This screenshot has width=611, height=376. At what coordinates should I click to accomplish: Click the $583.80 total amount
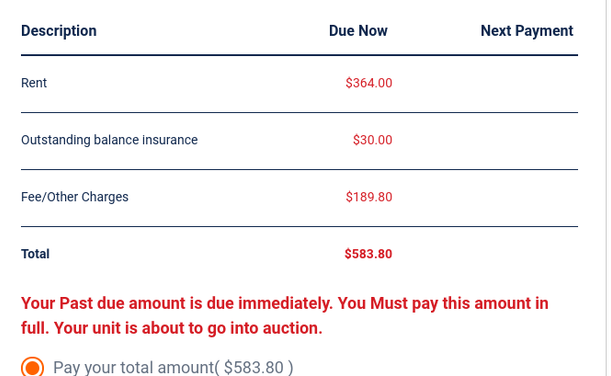point(368,254)
